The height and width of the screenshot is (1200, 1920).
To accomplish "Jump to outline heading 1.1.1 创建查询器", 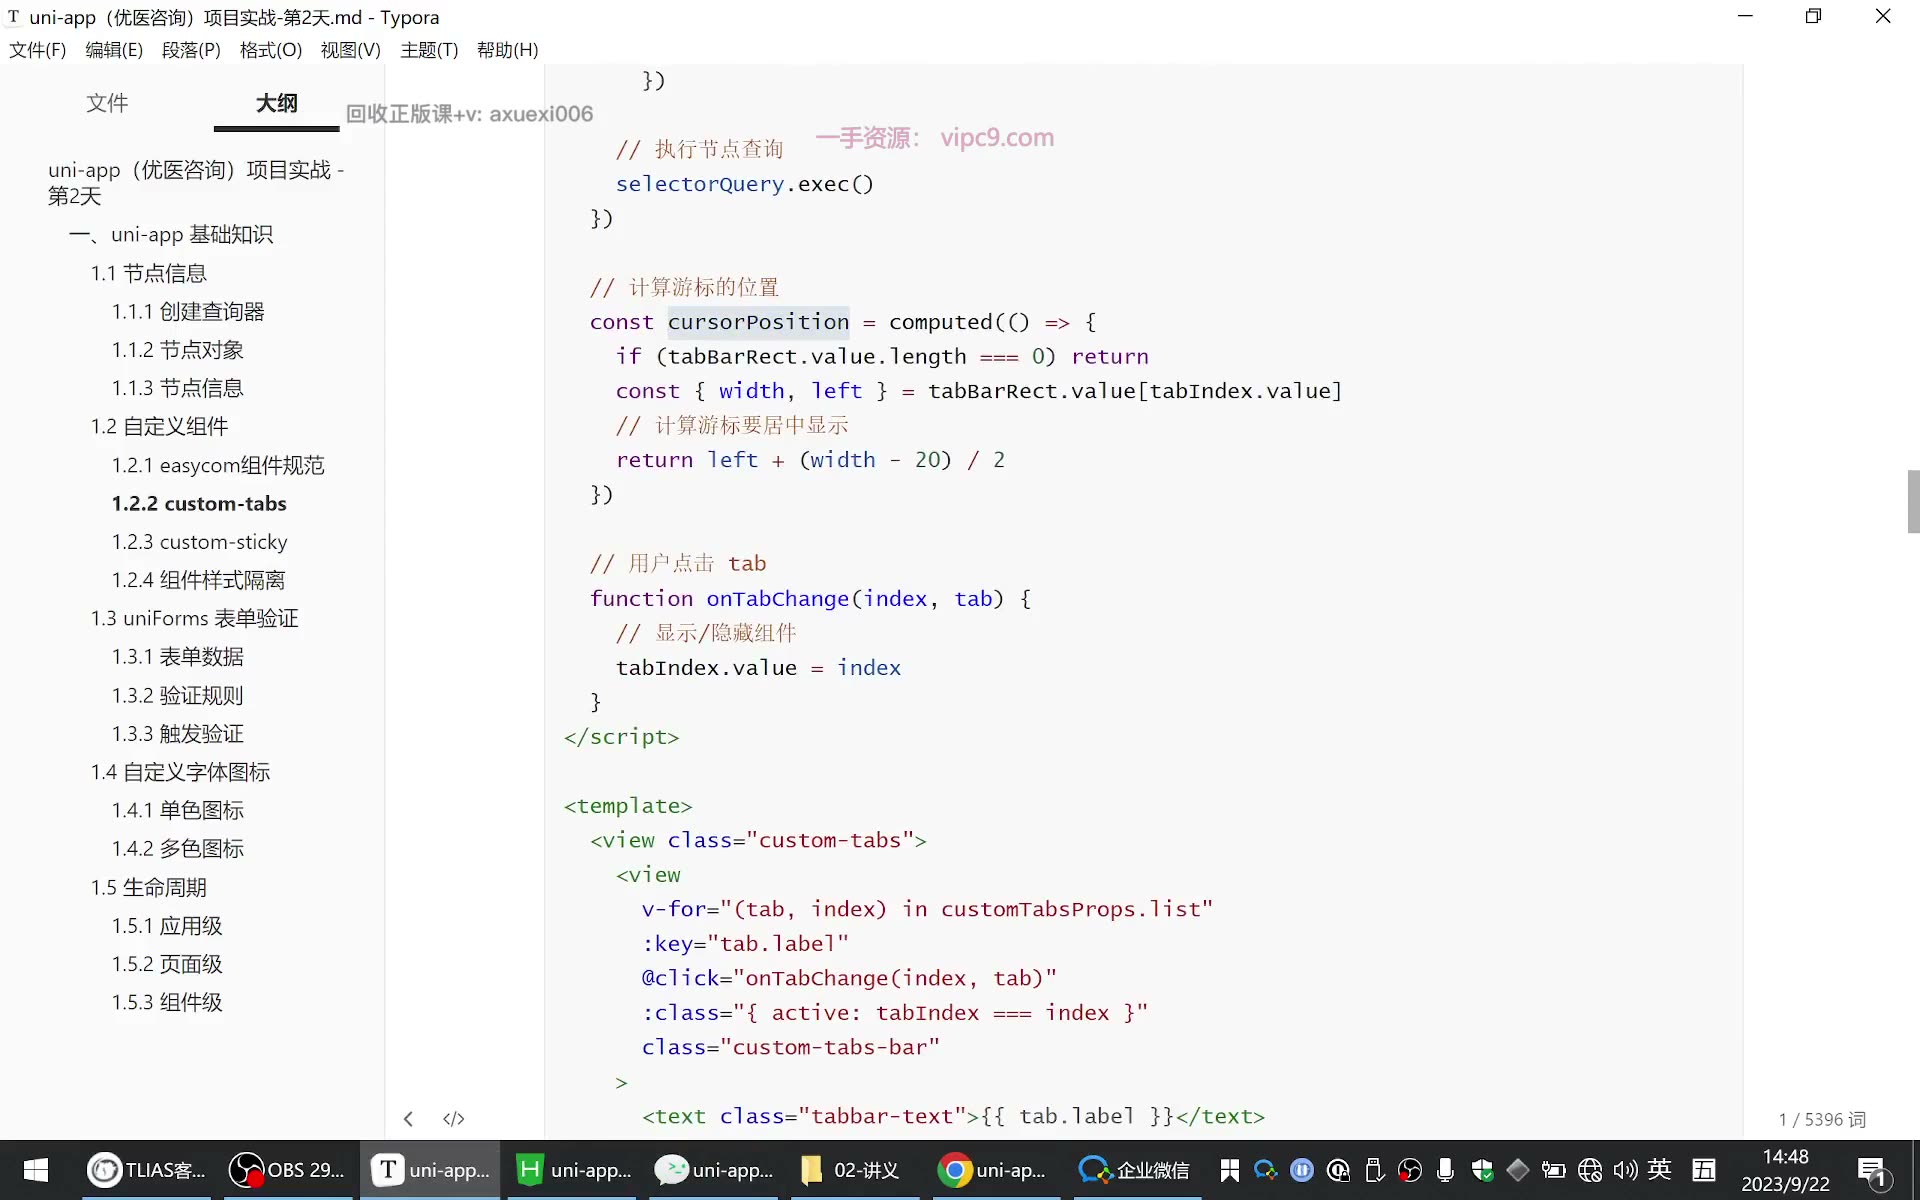I will (188, 312).
